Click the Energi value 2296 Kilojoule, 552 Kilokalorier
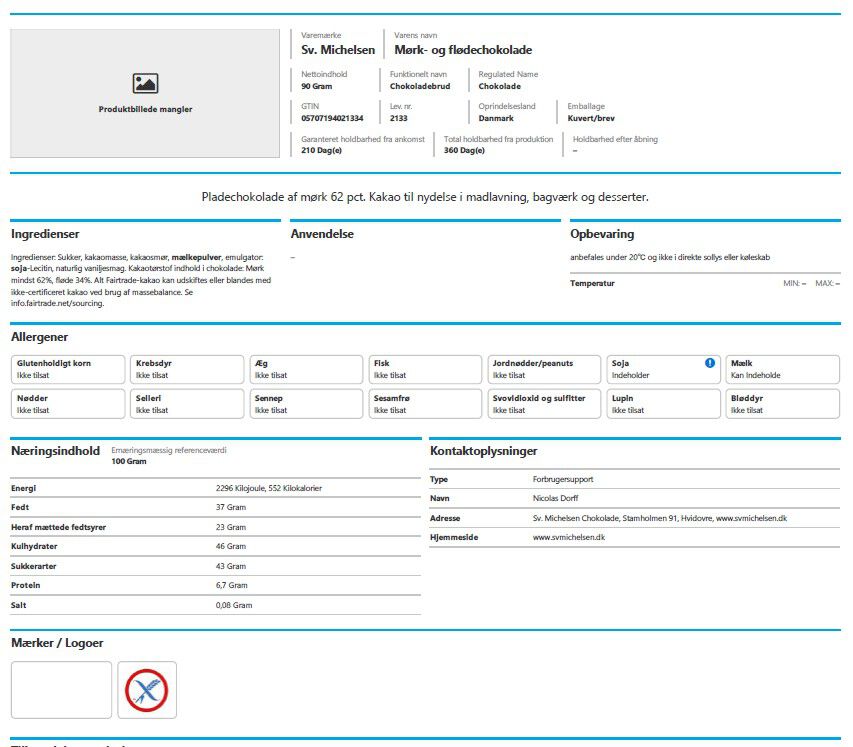This screenshot has width=853, height=747. point(269,489)
